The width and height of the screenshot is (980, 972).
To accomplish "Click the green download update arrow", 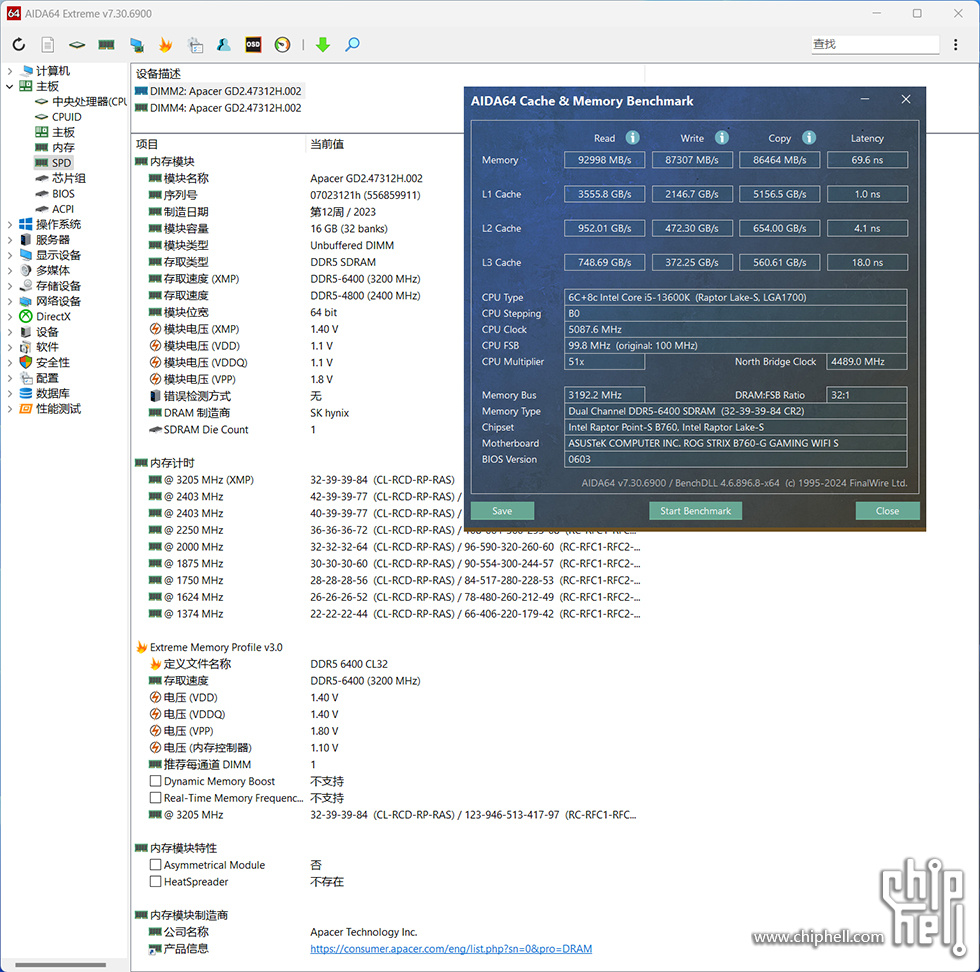I will 322,44.
